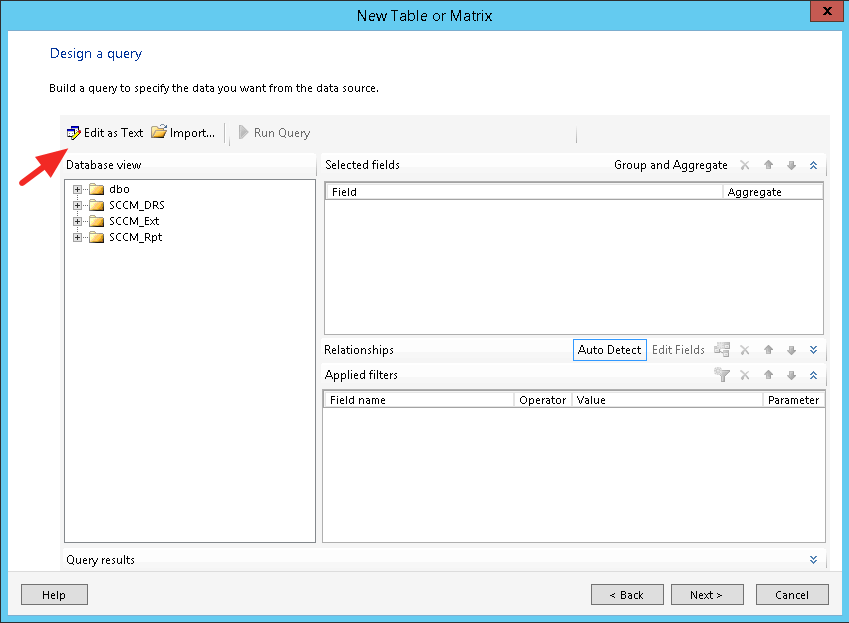Expand the Relationships panel chevron
Image resolution: width=849 pixels, height=623 pixels.
point(813,350)
